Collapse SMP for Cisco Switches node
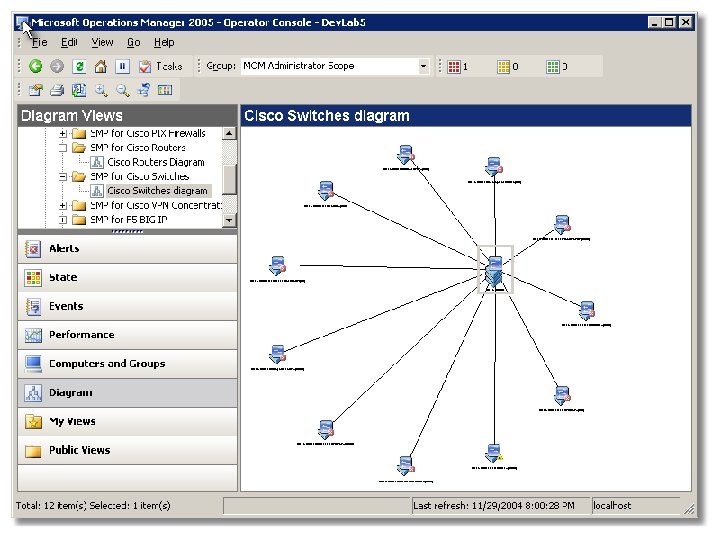This screenshot has height=540, width=720. click(63, 177)
